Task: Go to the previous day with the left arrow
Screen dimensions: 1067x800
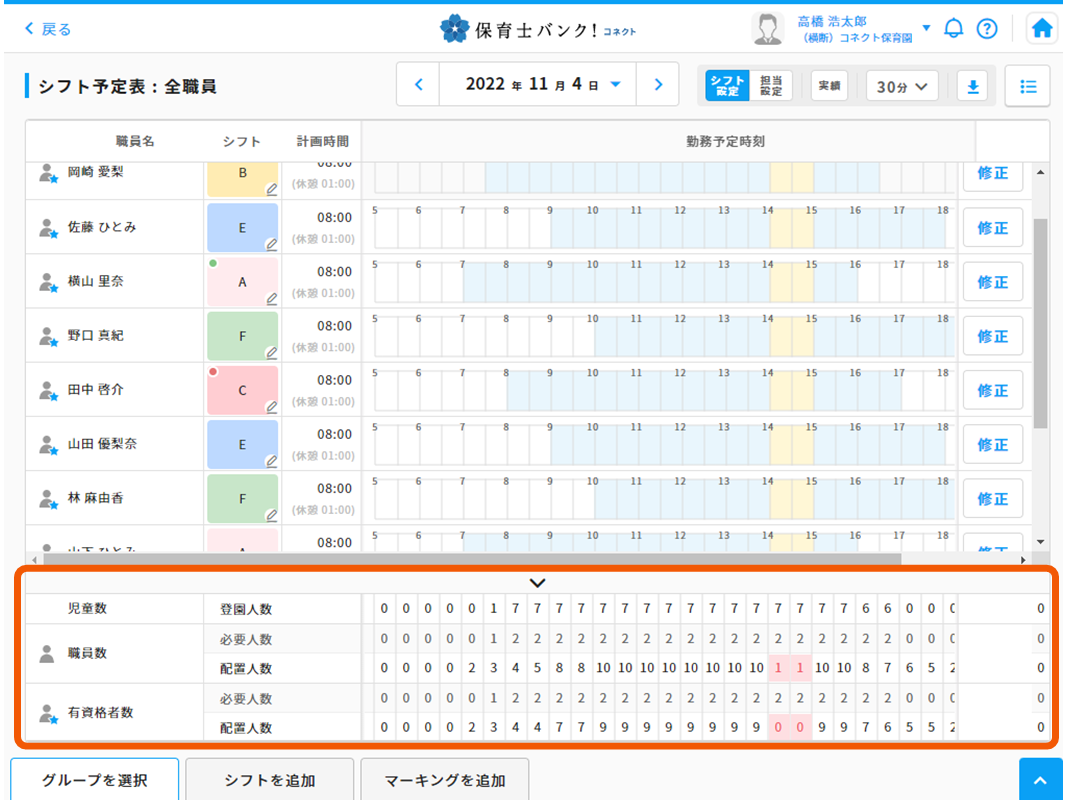Action: (417, 85)
